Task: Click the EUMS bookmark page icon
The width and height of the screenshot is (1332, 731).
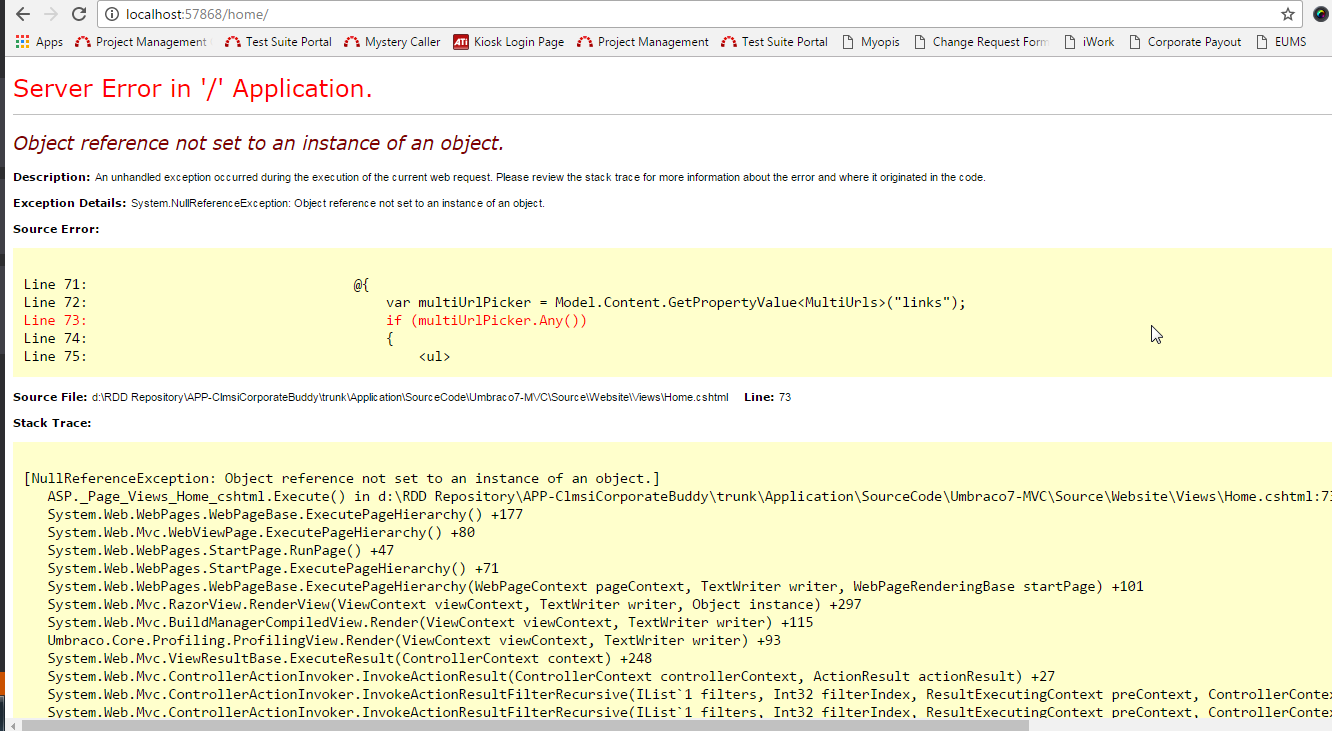Action: pos(1263,42)
